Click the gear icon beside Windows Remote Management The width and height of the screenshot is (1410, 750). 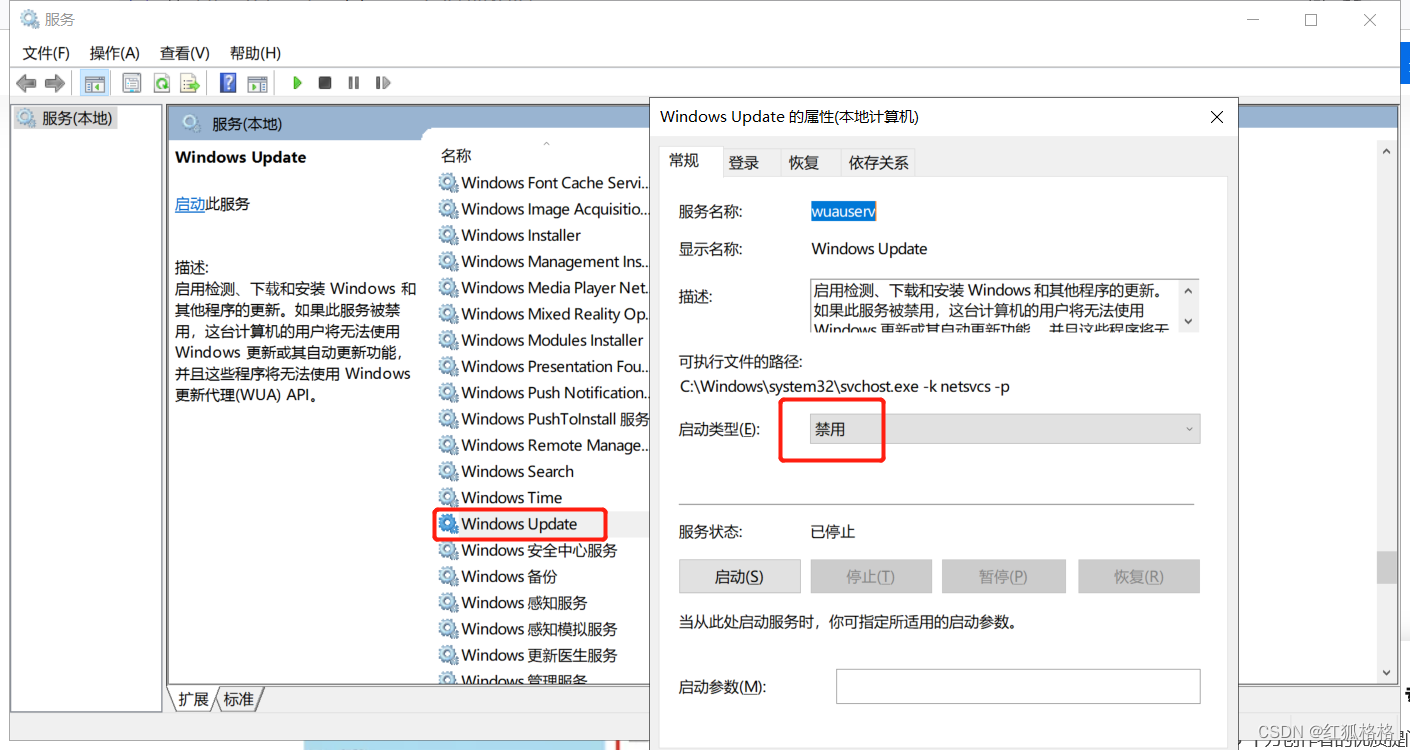pyautogui.click(x=448, y=445)
